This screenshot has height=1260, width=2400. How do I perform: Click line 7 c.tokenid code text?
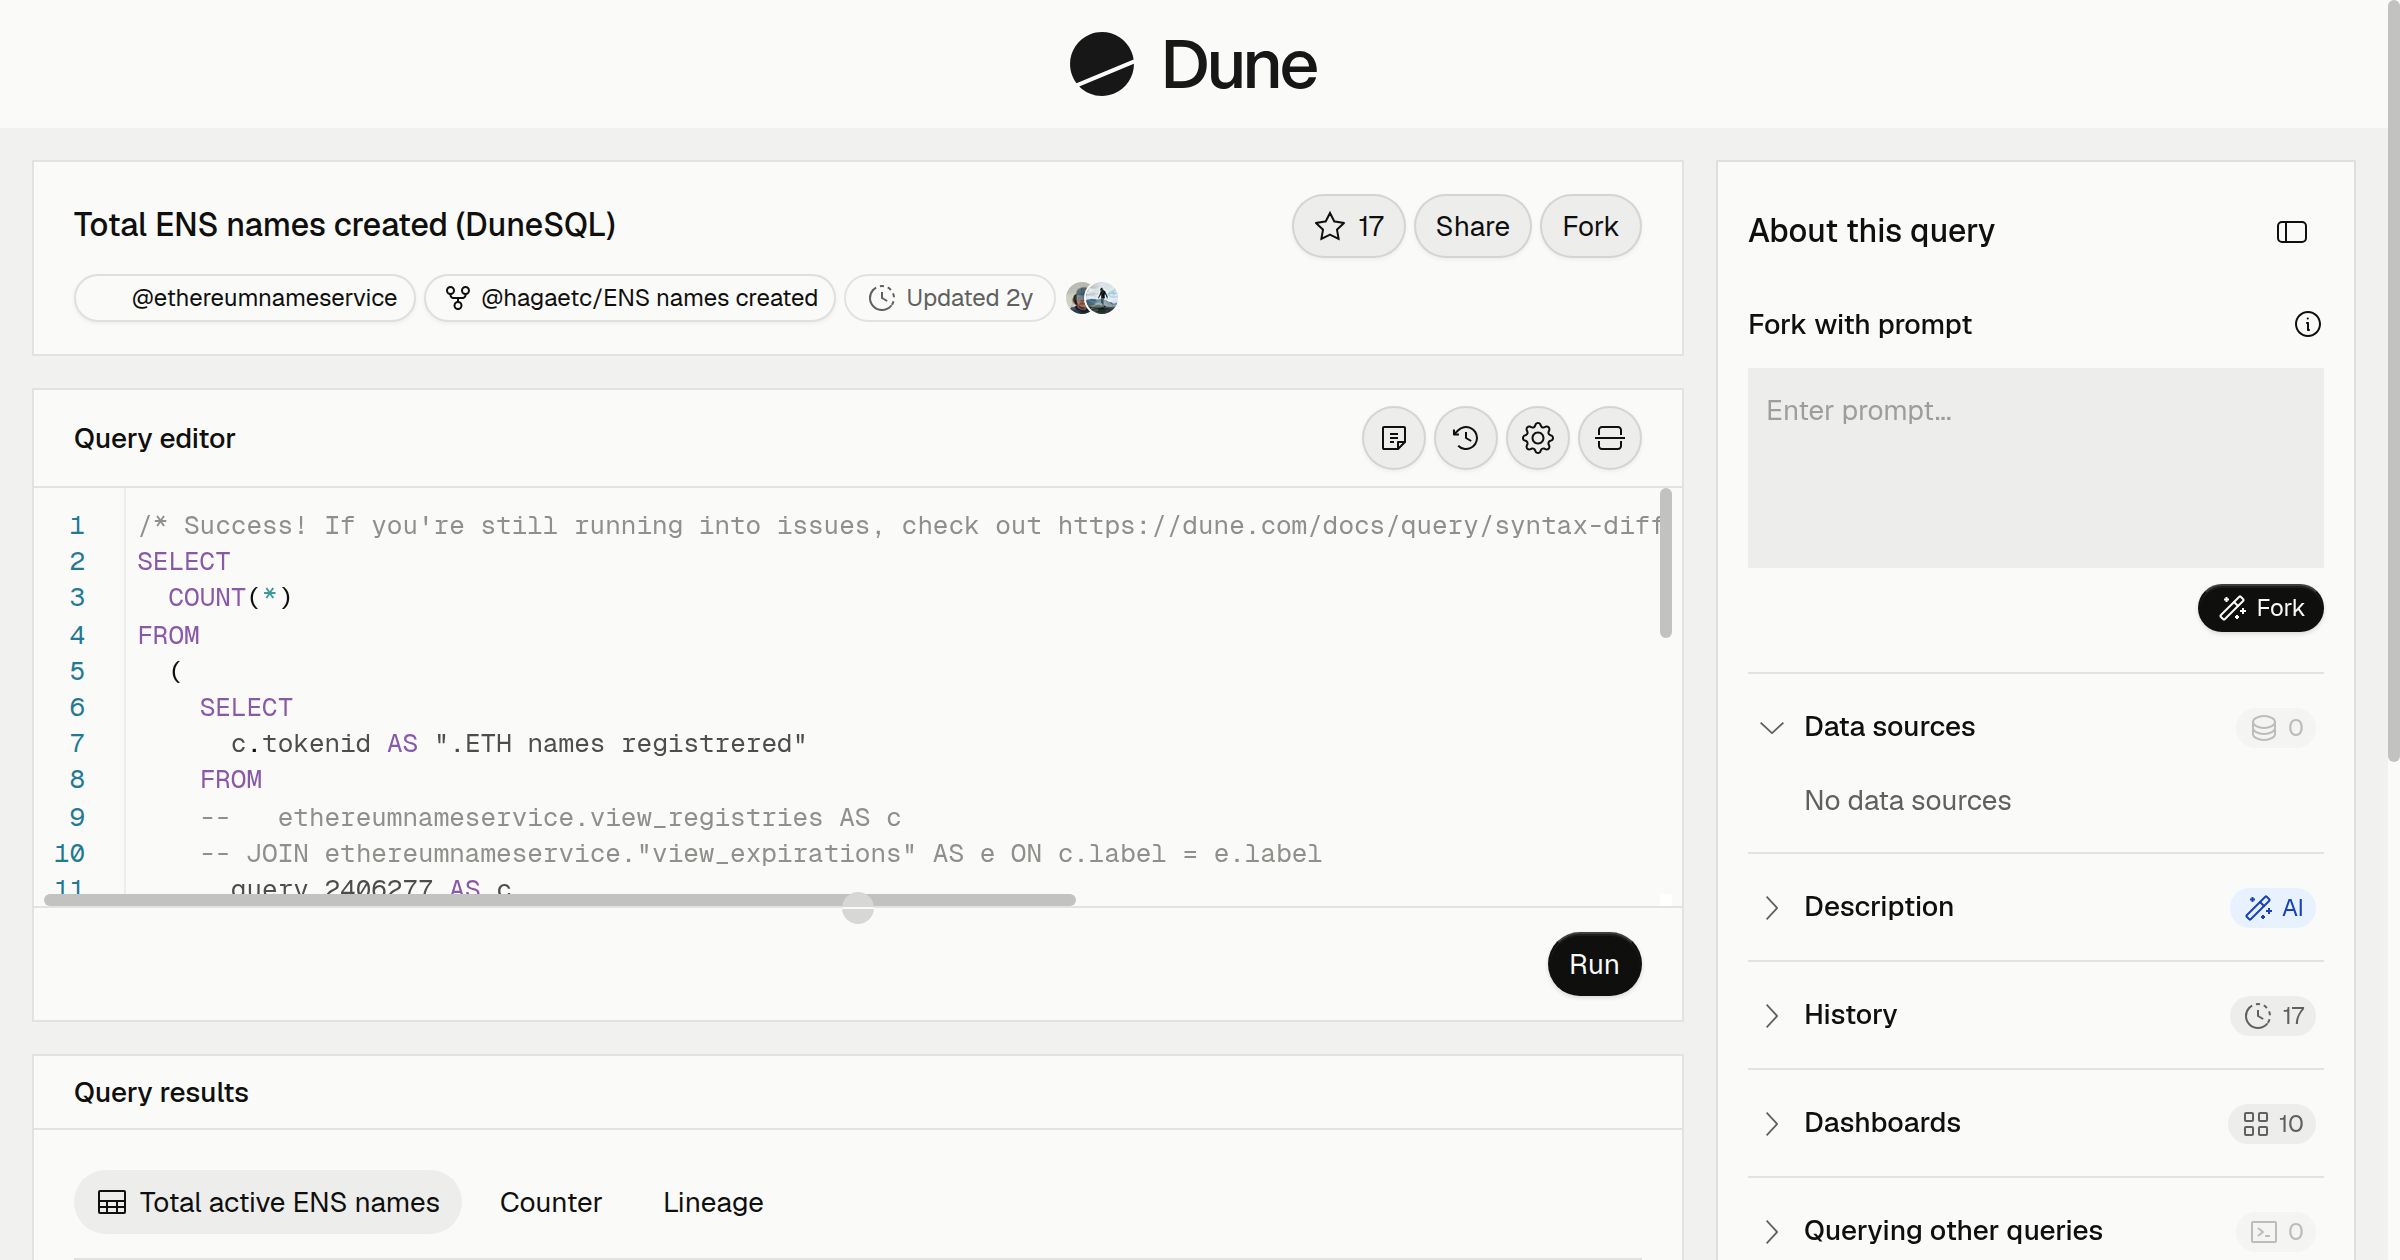click(x=518, y=744)
